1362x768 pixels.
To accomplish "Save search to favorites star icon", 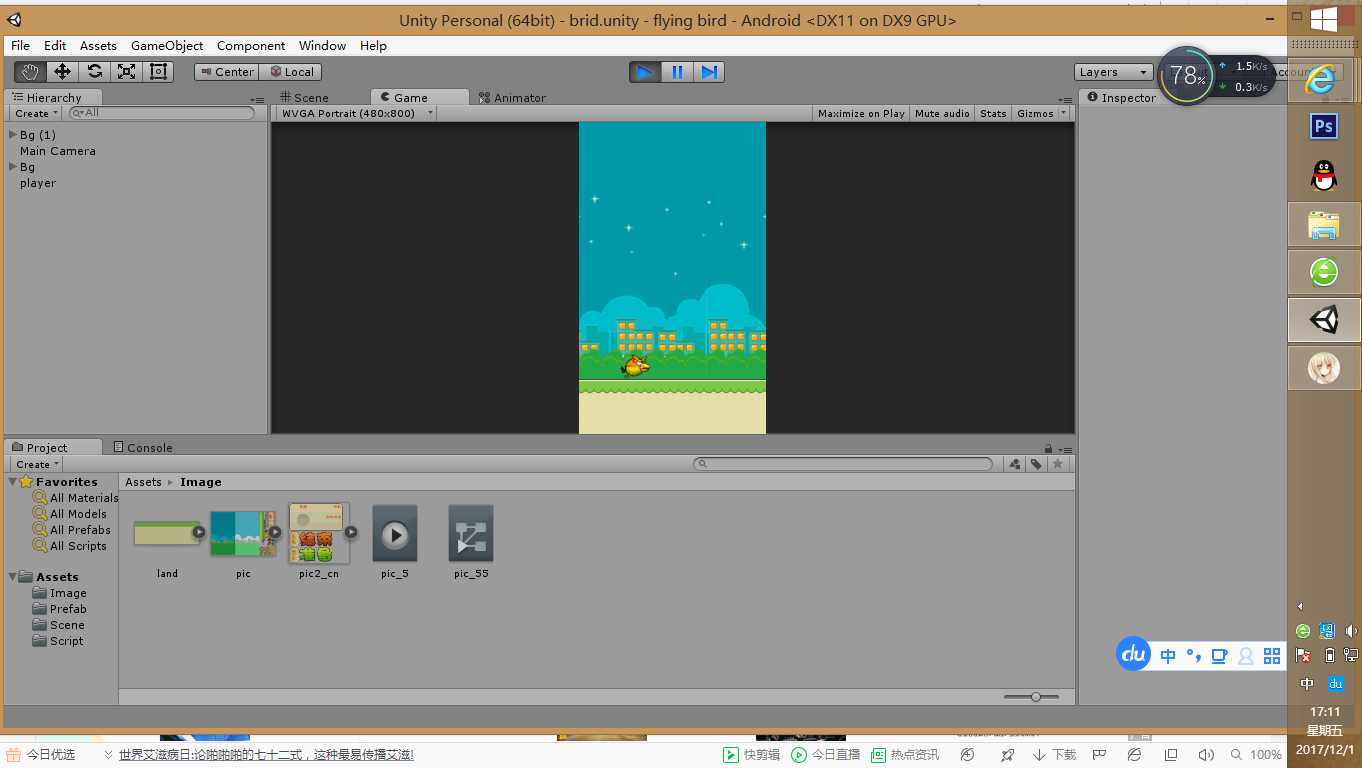I will (1058, 464).
